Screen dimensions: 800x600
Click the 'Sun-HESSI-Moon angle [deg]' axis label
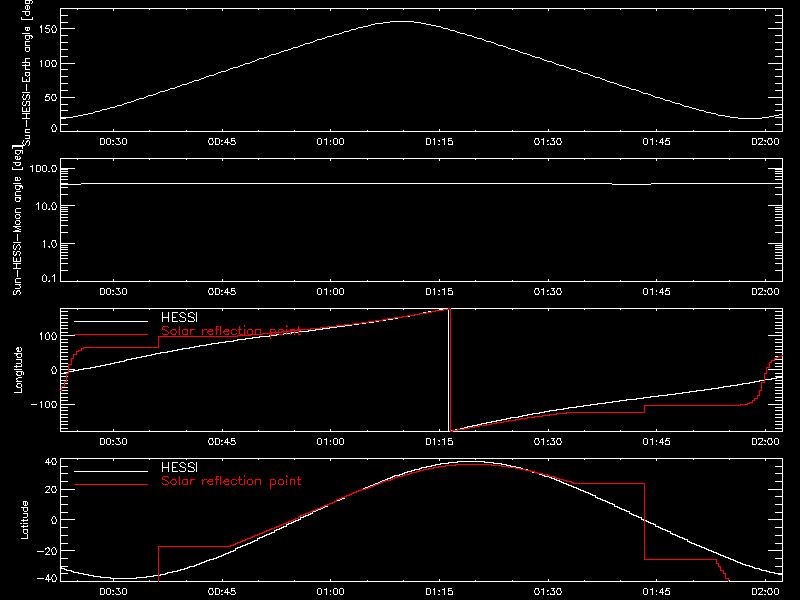[17, 220]
